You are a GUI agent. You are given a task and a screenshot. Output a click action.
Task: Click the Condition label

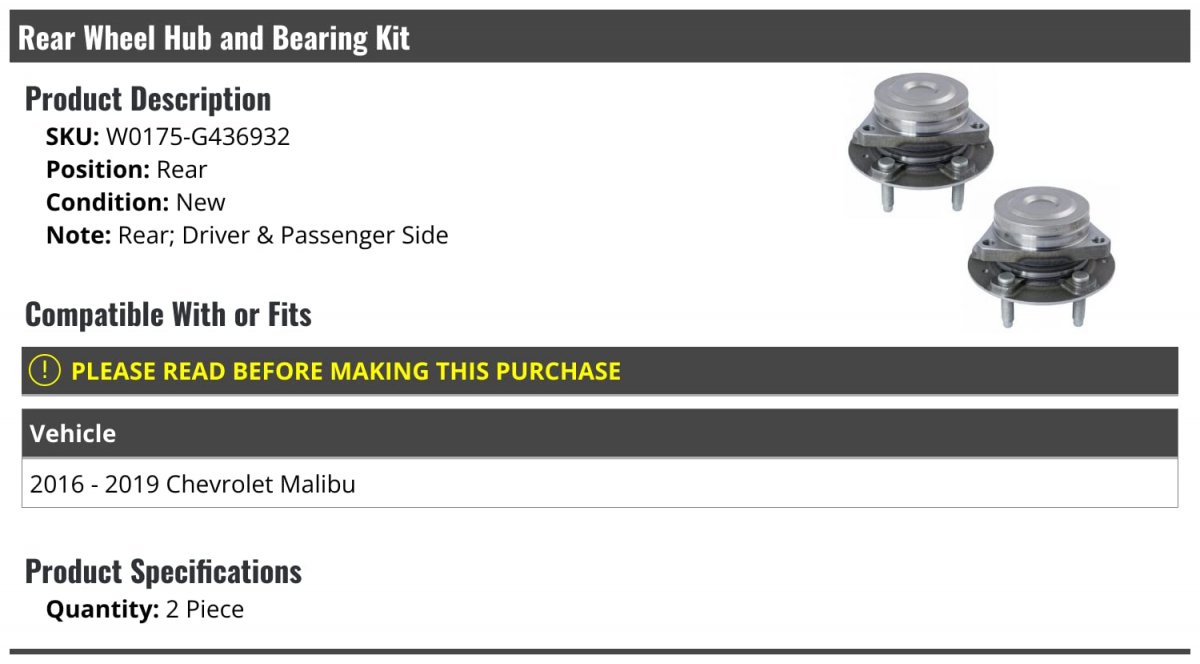coord(107,203)
